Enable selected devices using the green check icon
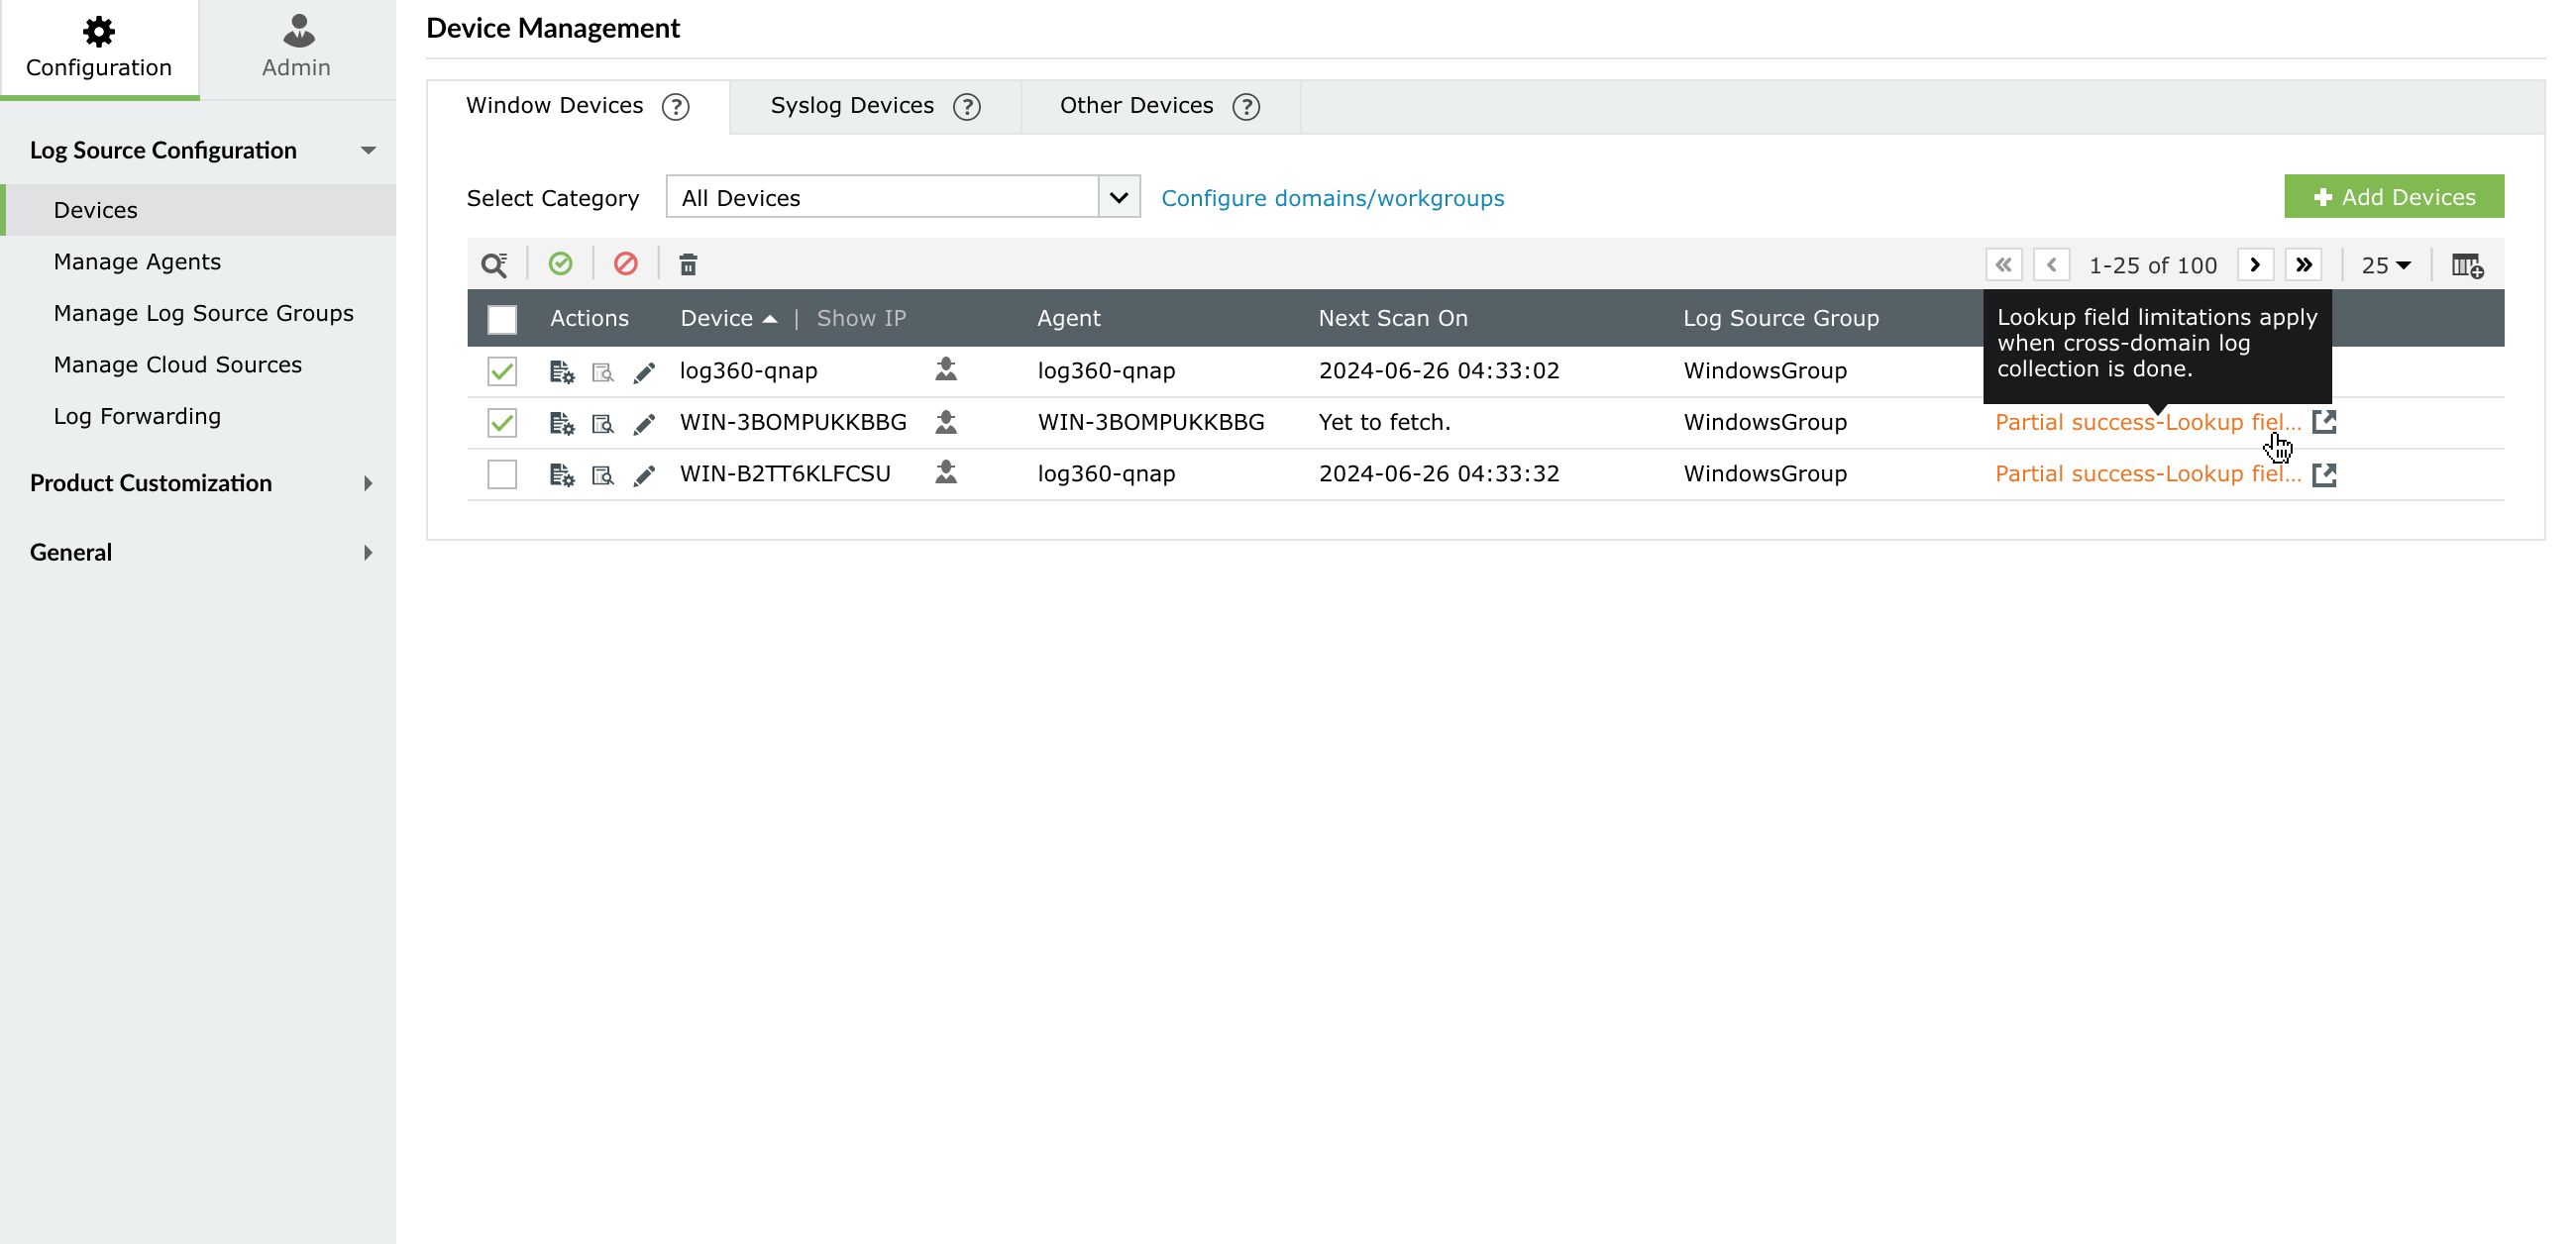2576x1244 pixels. tap(561, 264)
